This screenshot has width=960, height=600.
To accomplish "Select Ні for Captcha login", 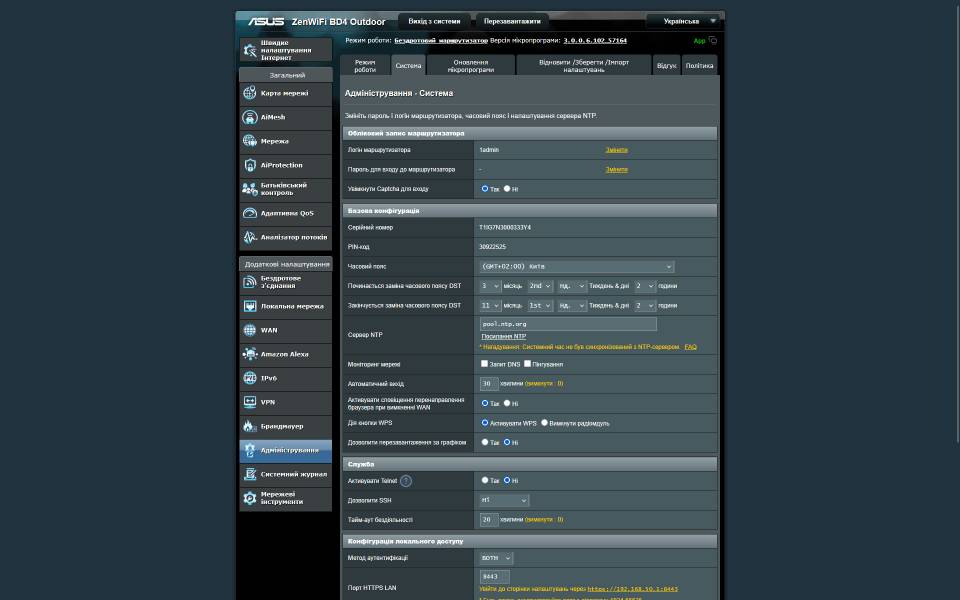I will click(x=507, y=188).
